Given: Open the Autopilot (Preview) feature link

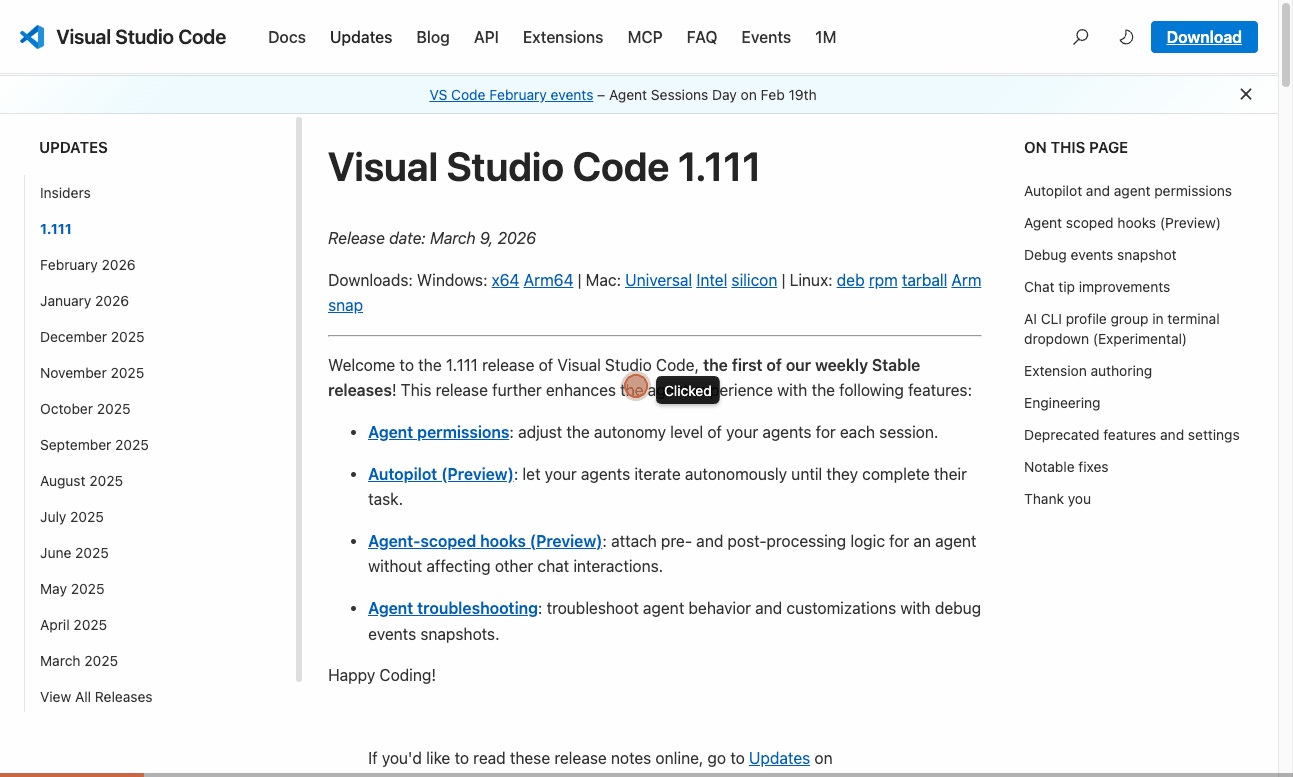Looking at the screenshot, I should click(441, 474).
